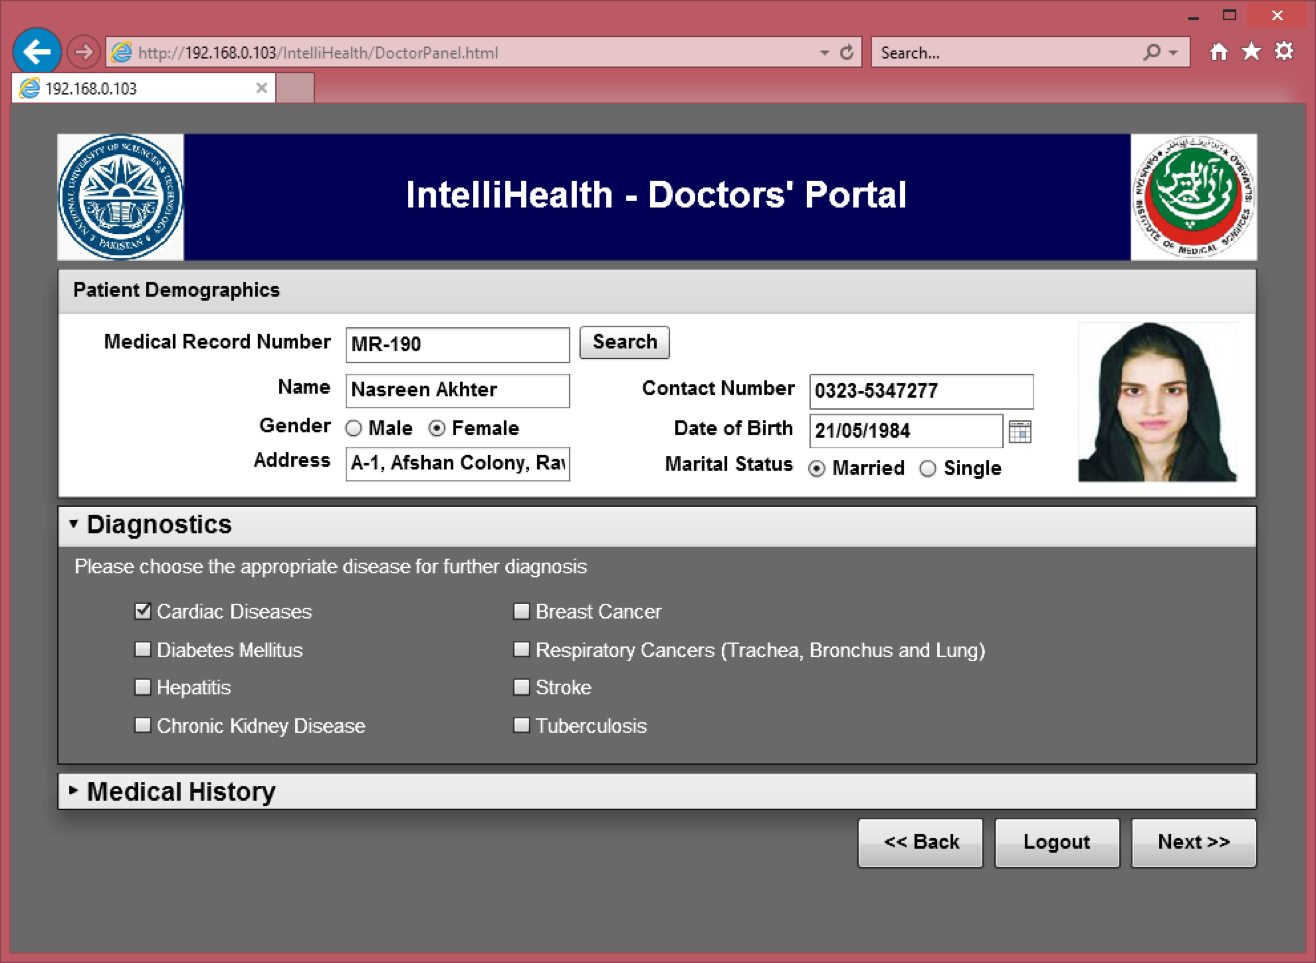The image size is (1316, 963).
Task: Expand the Medical History section
Action: pyautogui.click(x=73, y=791)
